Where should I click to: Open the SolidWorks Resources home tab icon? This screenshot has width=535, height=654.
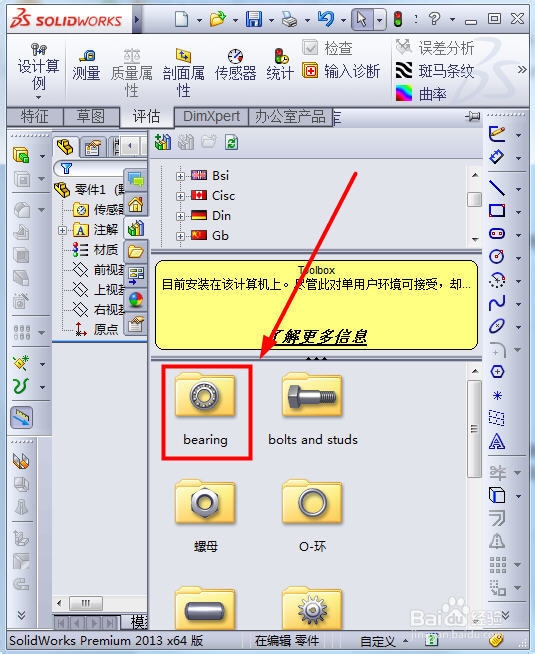pos(136,205)
